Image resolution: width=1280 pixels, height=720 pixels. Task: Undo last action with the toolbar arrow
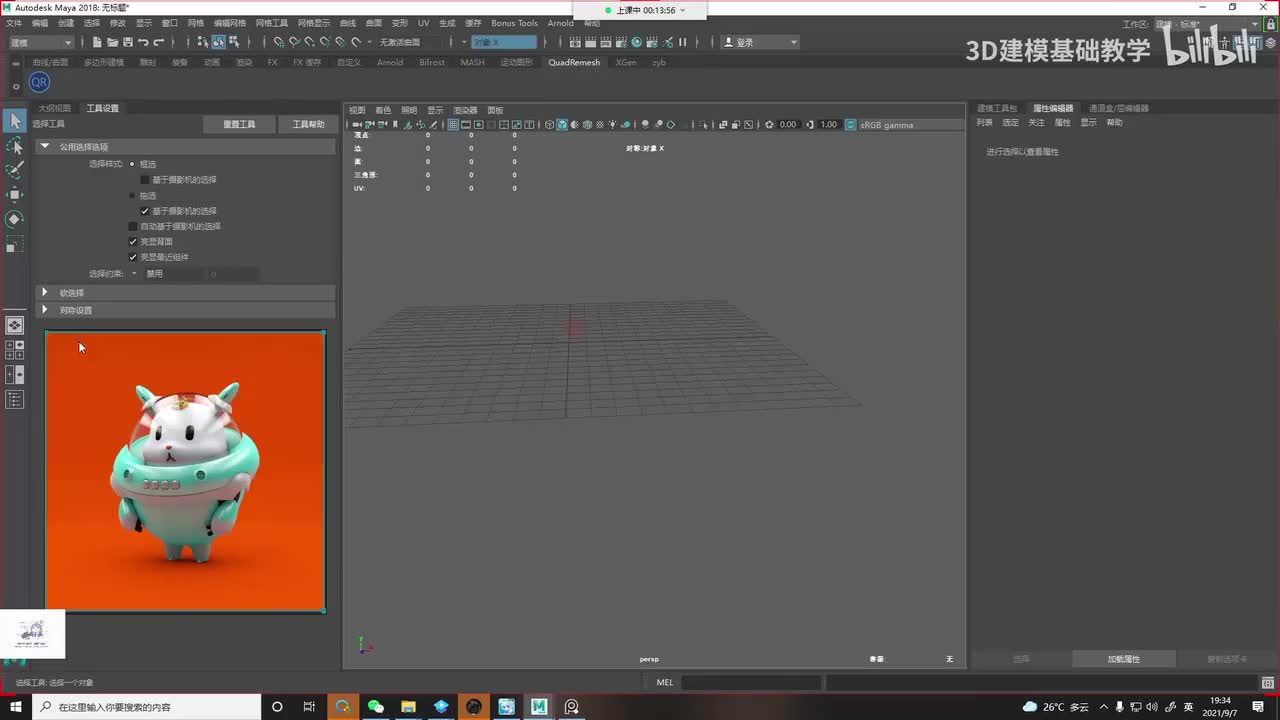[x=143, y=42]
